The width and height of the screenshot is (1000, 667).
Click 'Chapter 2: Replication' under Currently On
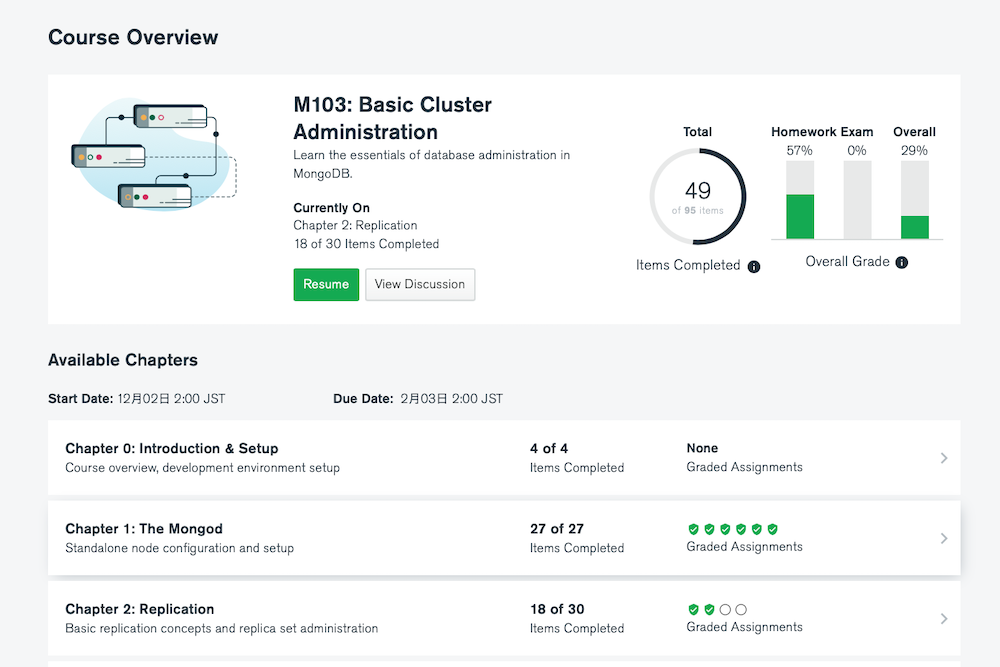(x=355, y=225)
